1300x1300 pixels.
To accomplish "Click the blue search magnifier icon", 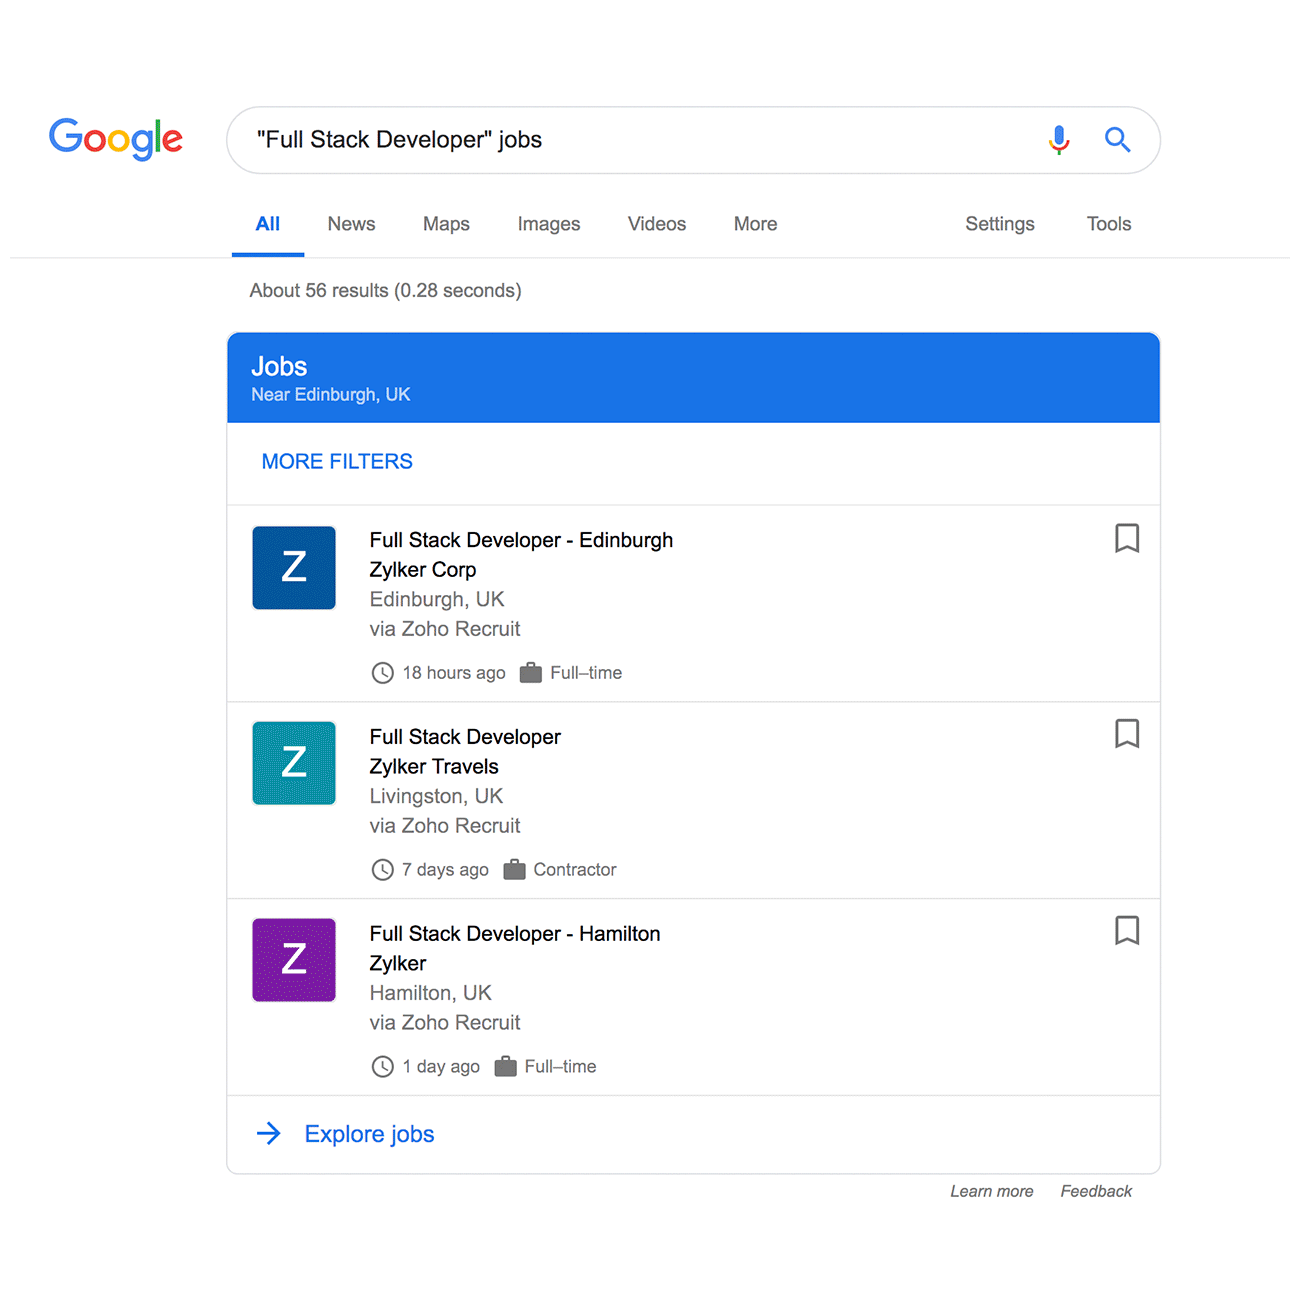I will click(x=1117, y=140).
